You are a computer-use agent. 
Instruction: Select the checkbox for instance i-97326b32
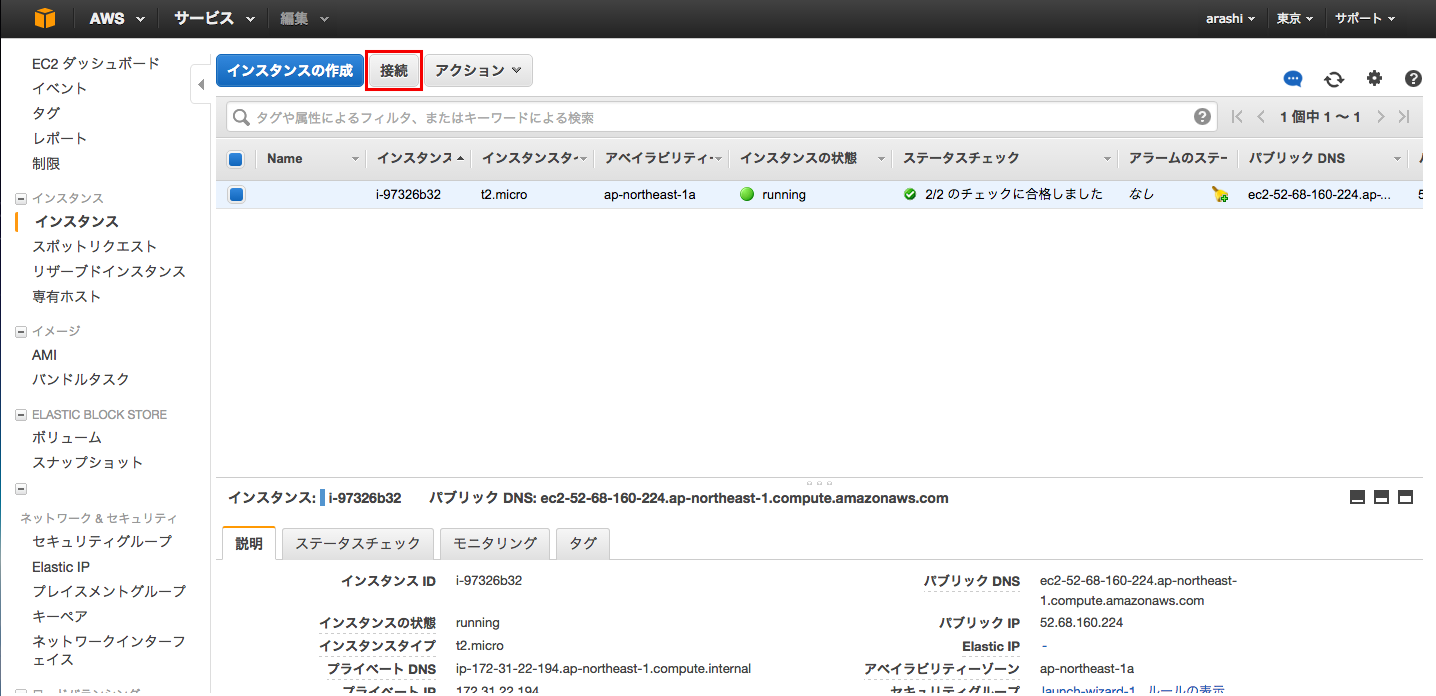tap(236, 194)
